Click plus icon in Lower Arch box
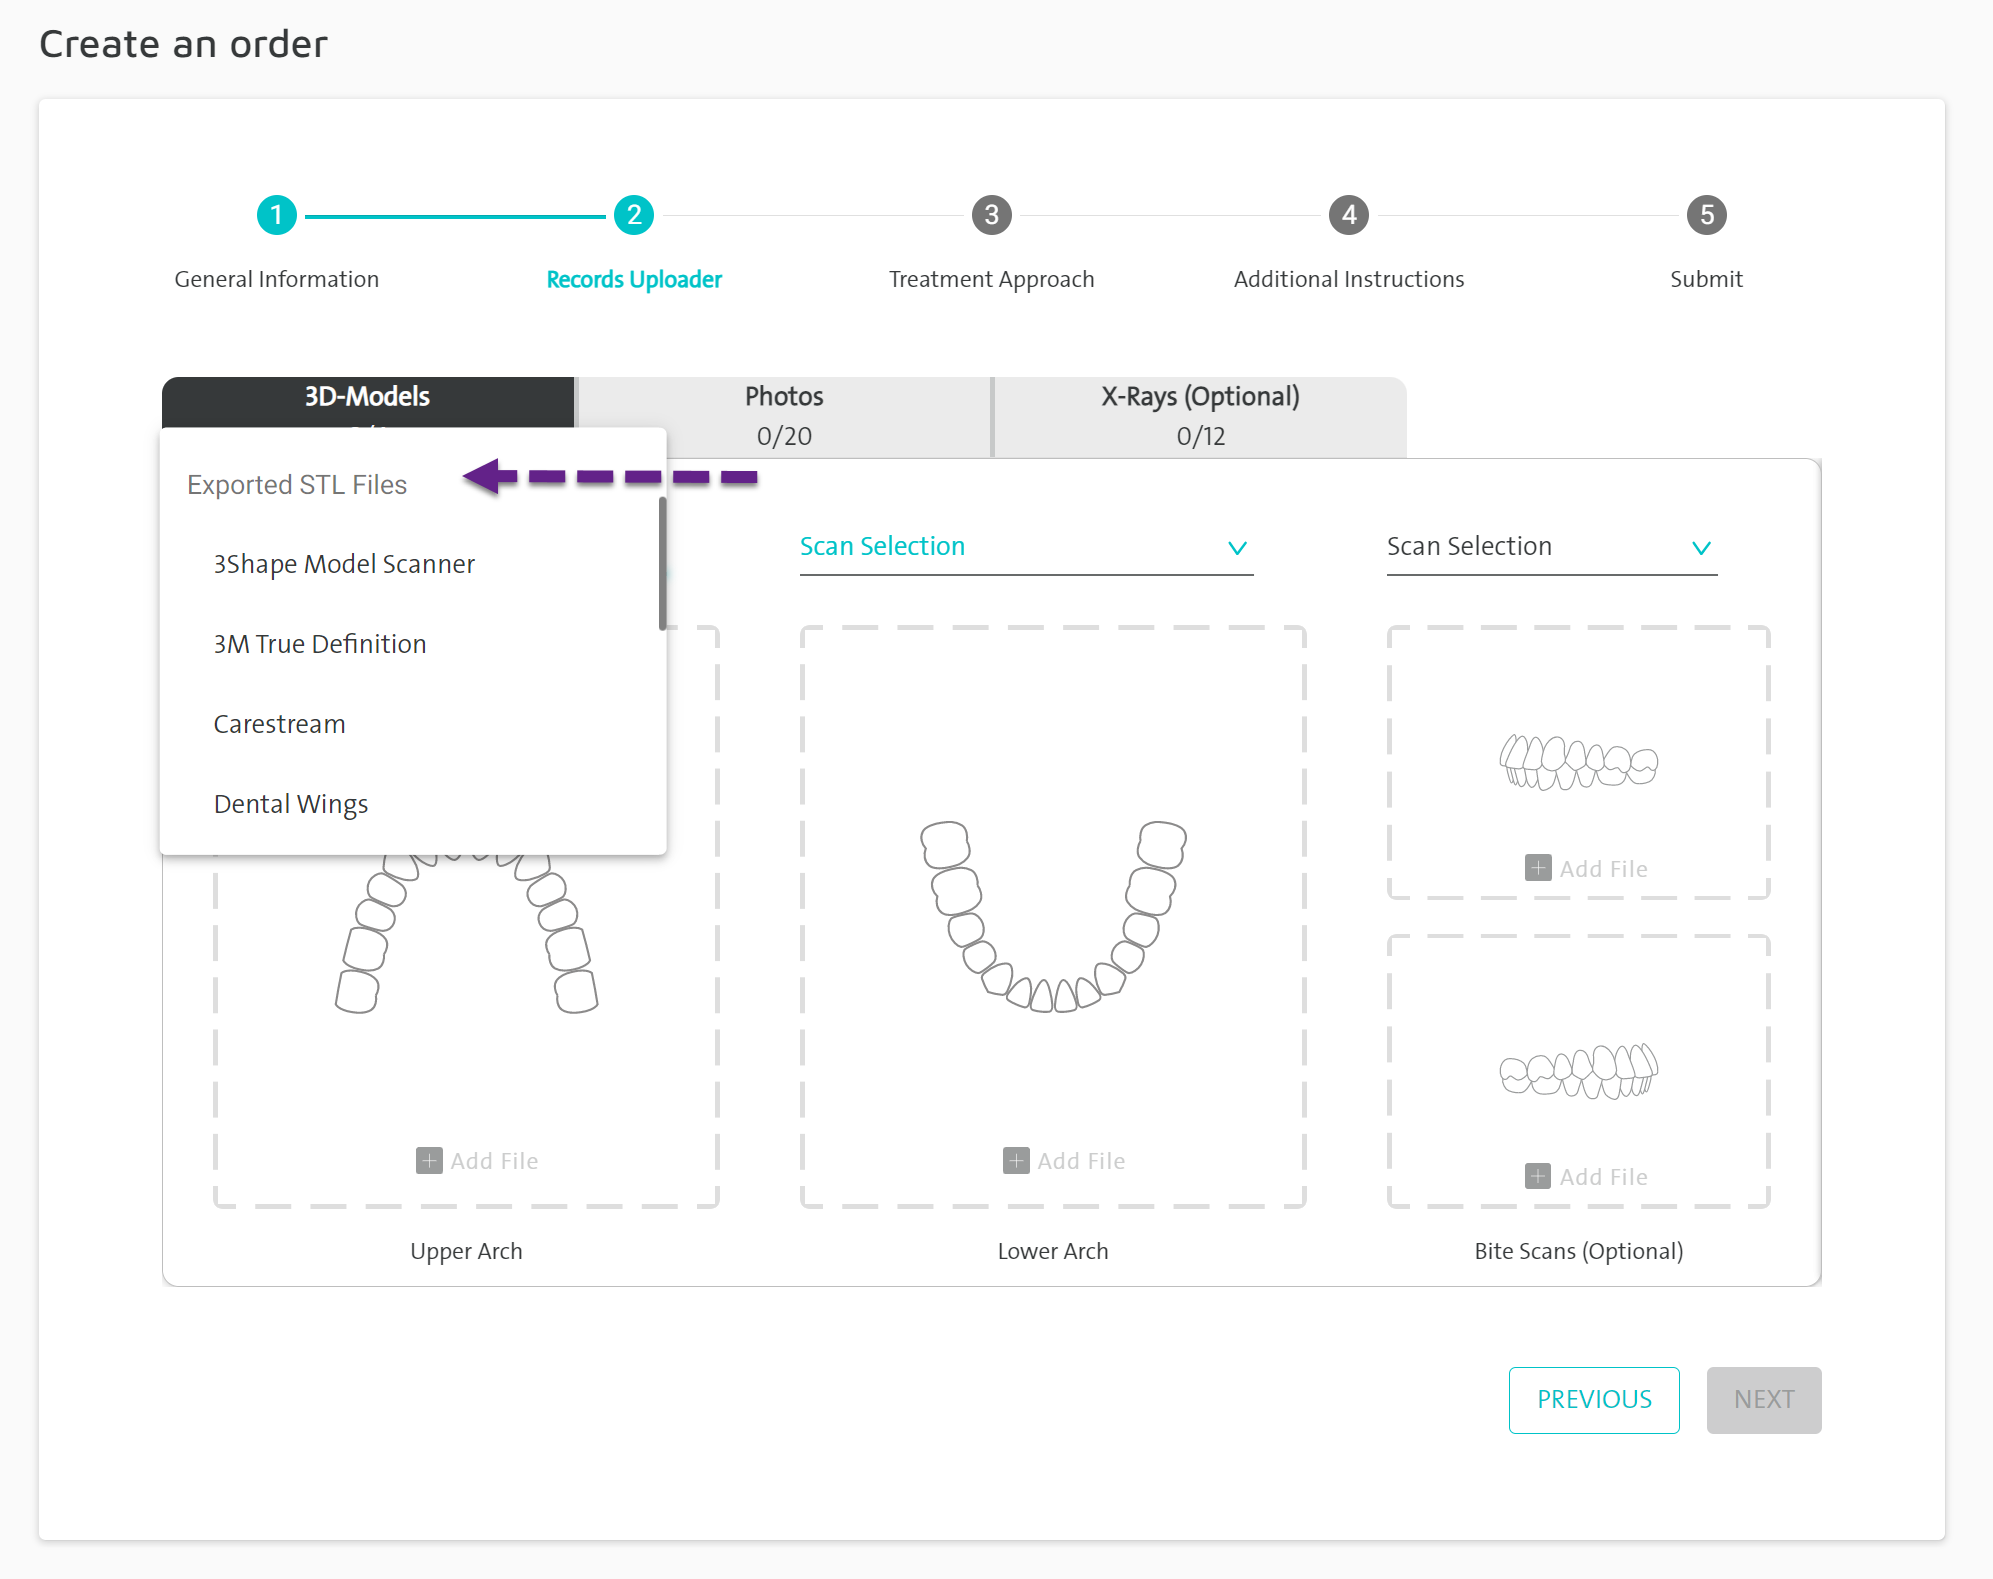This screenshot has width=1993, height=1579. (x=1016, y=1160)
